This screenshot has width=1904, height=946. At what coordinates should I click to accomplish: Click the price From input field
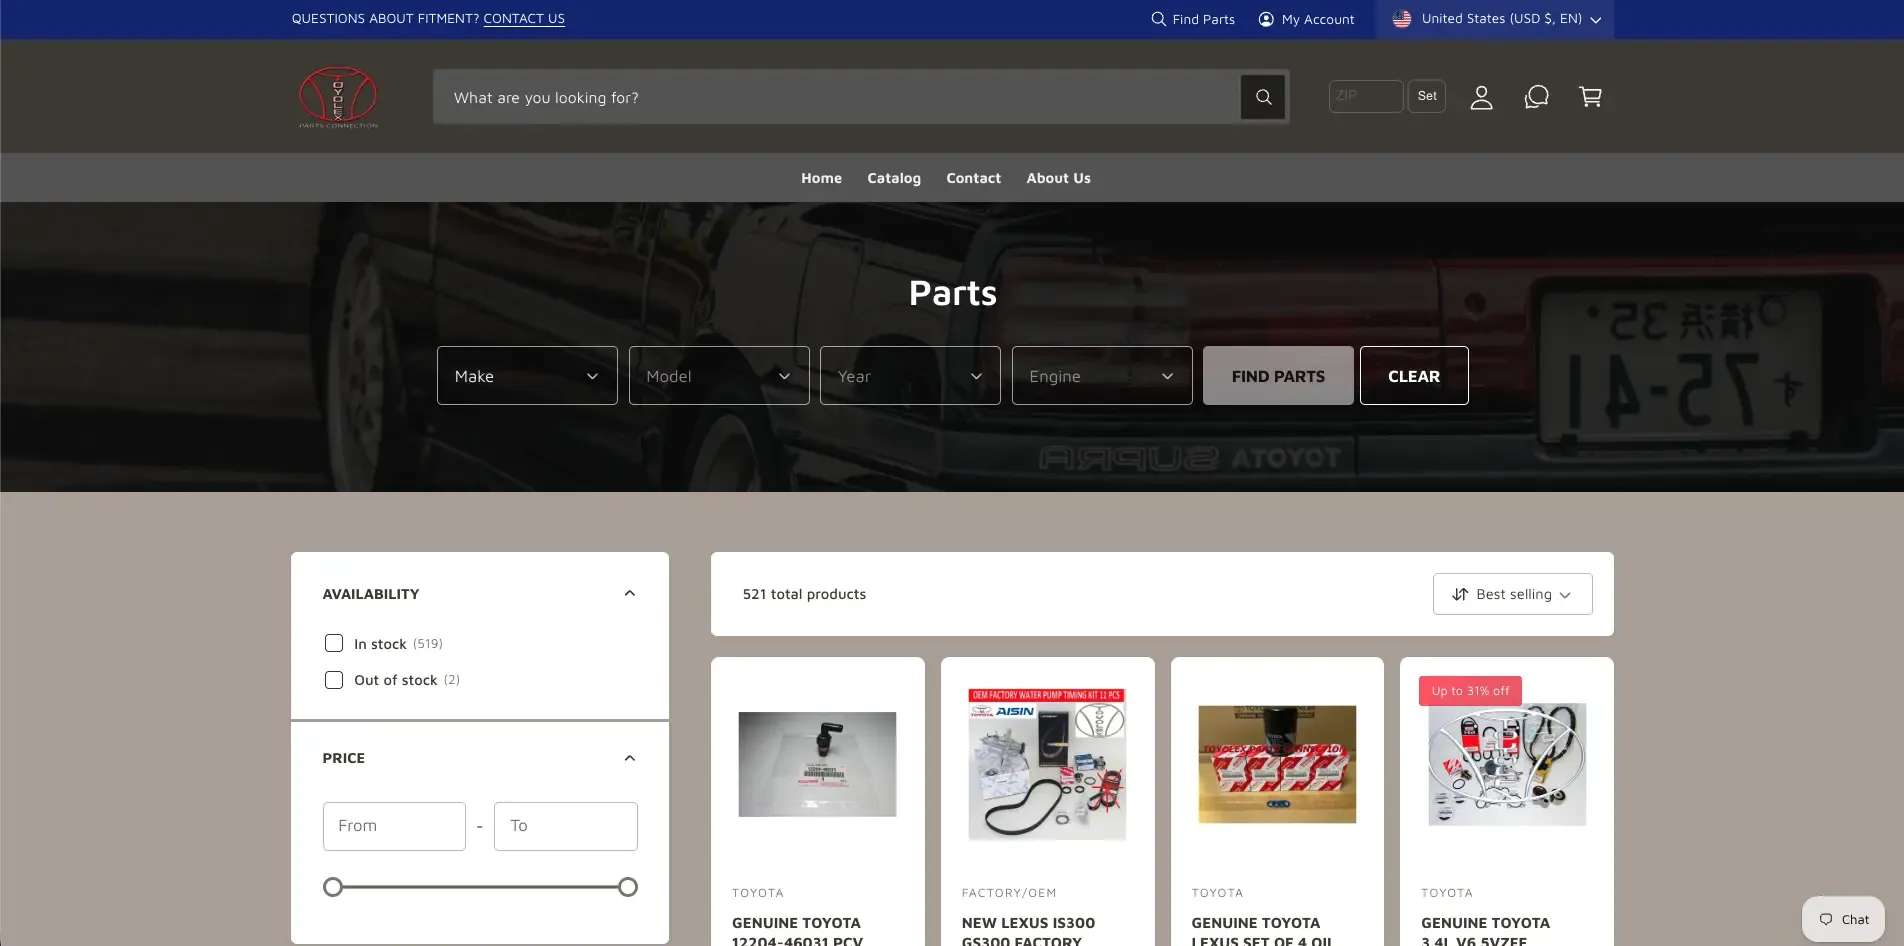pyautogui.click(x=394, y=826)
